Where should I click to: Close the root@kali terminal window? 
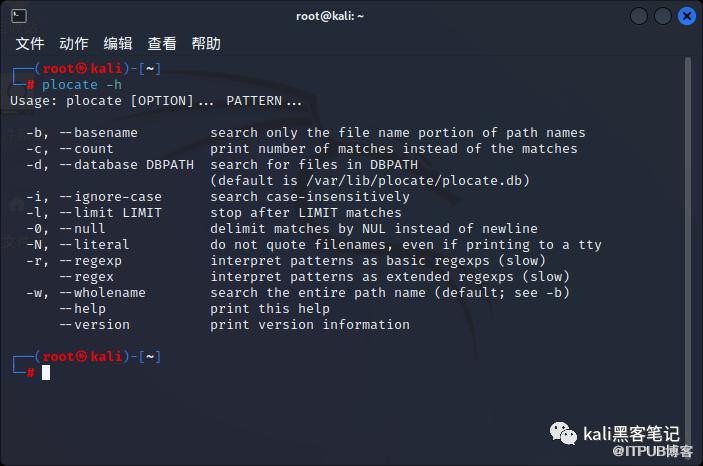point(687,16)
